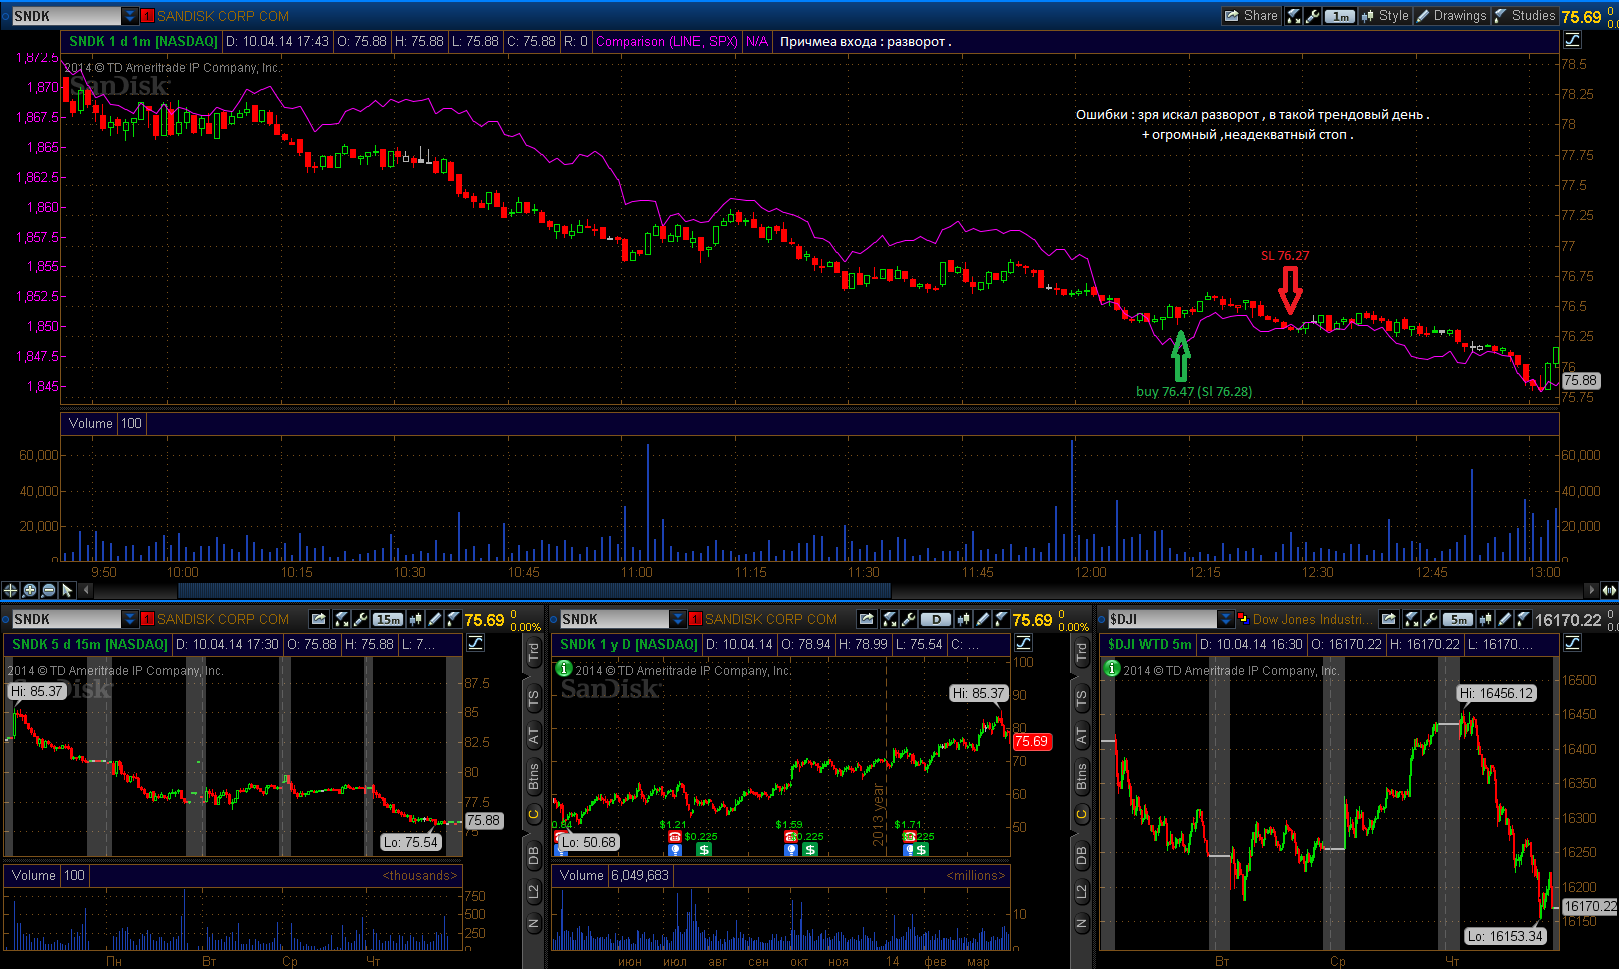Click the share icon on the 15m chart toolbar
Viewport: 1619px width, 969px height.
point(319,619)
